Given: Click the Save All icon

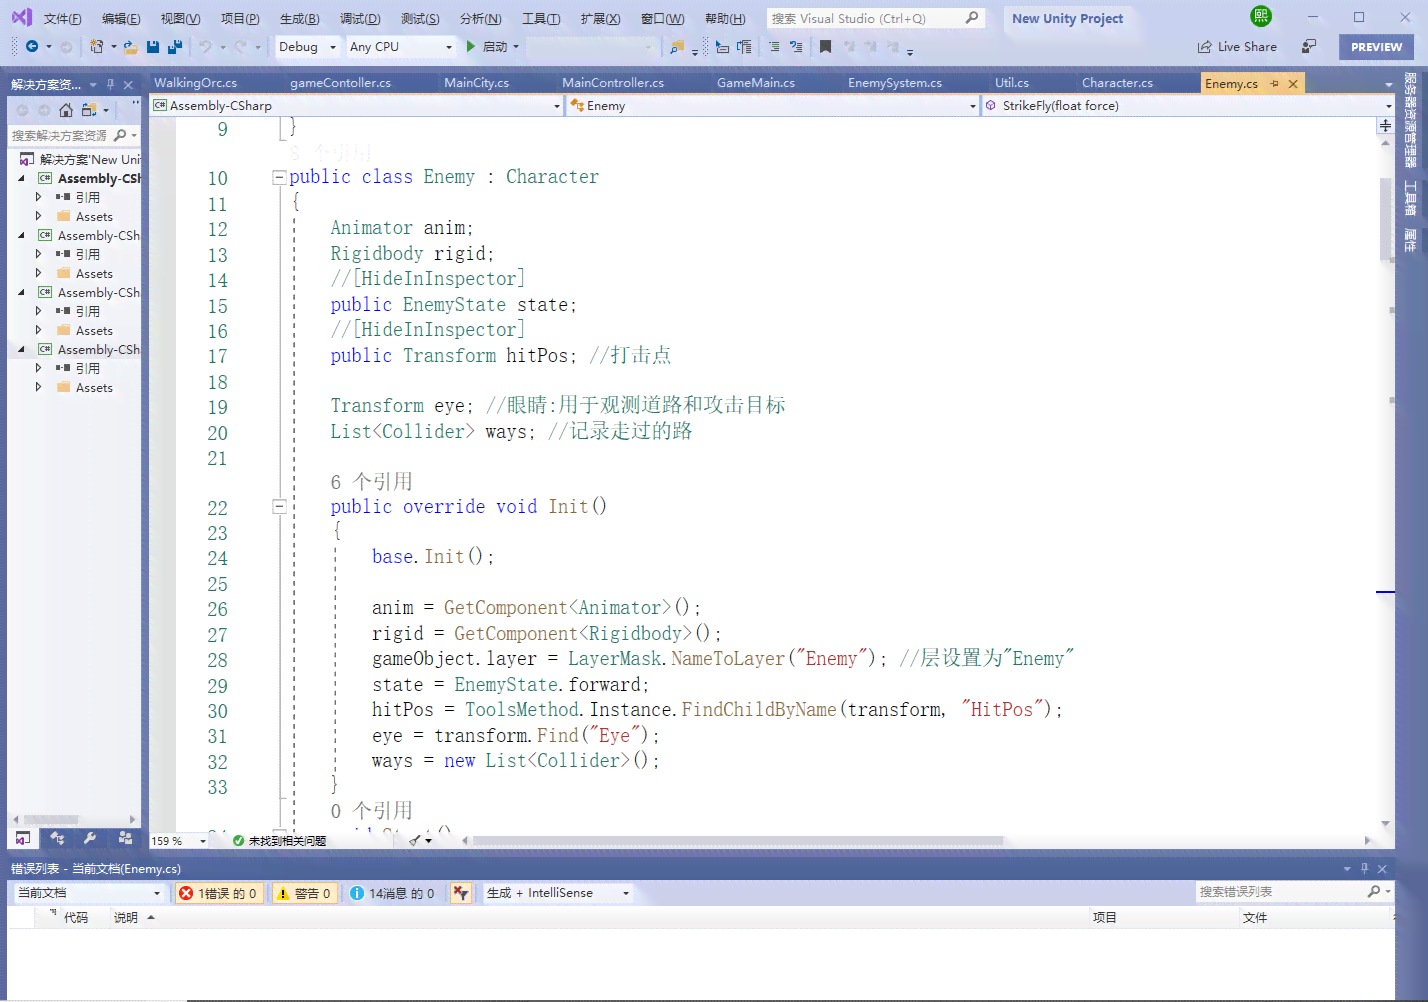Looking at the screenshot, I should tap(175, 47).
